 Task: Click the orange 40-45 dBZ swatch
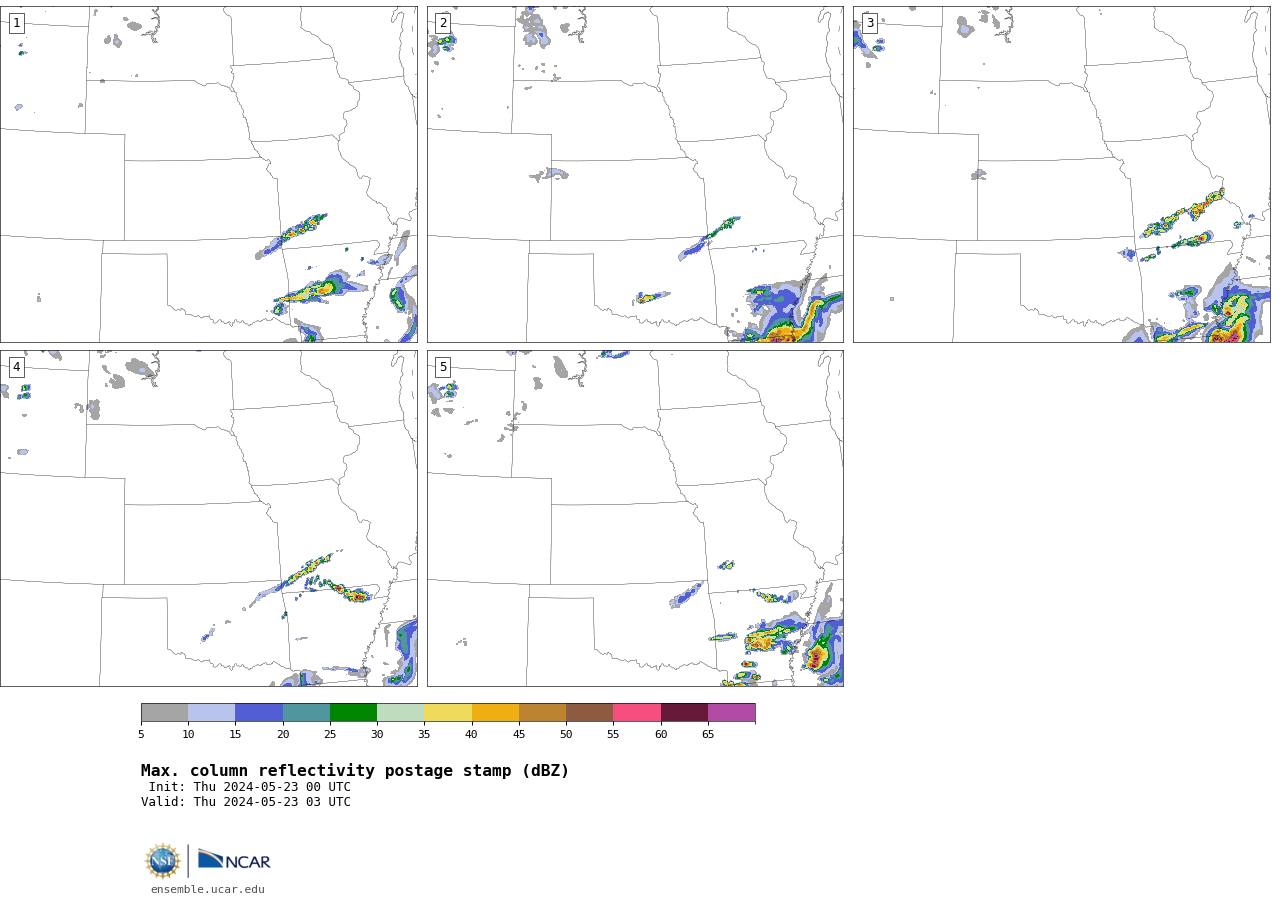click(x=495, y=713)
